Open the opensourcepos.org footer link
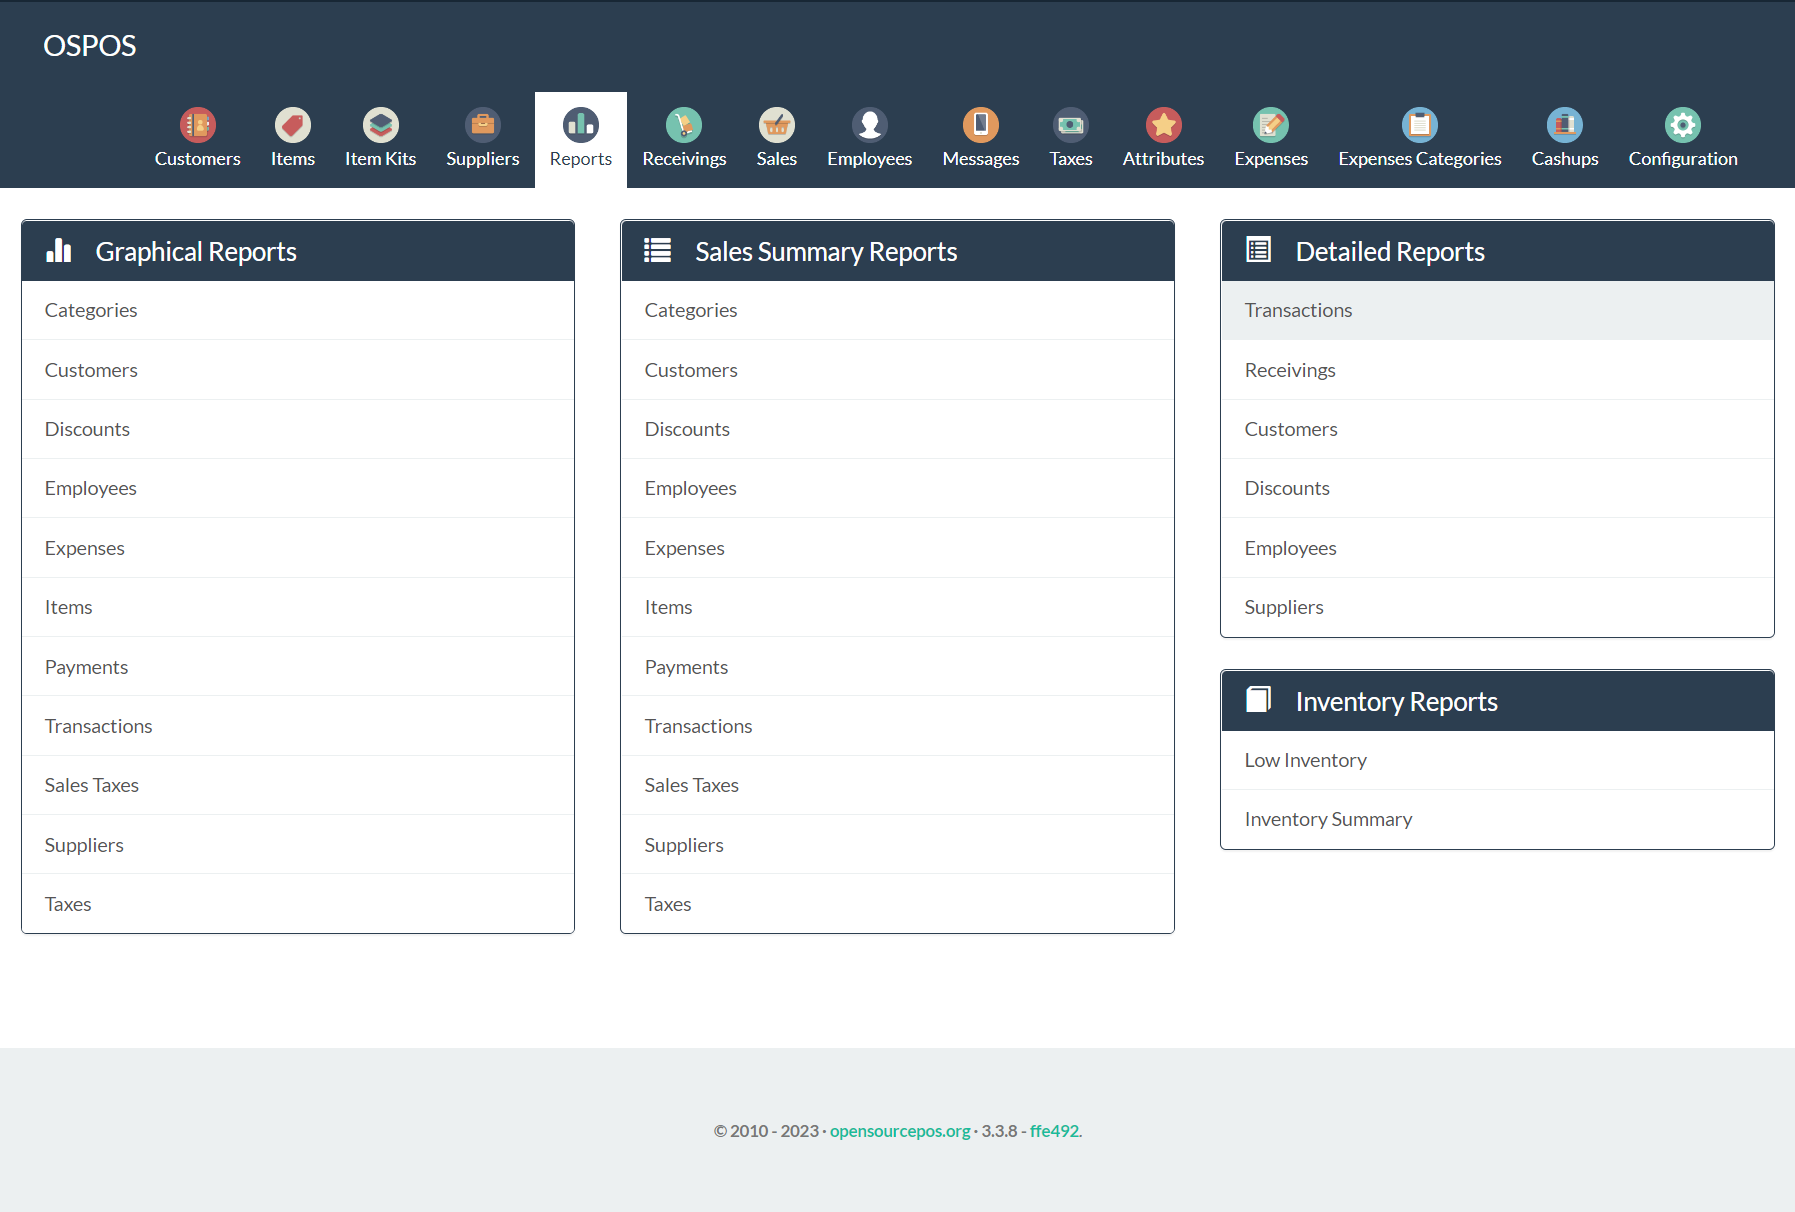Viewport: 1795px width, 1212px height. (x=899, y=1131)
